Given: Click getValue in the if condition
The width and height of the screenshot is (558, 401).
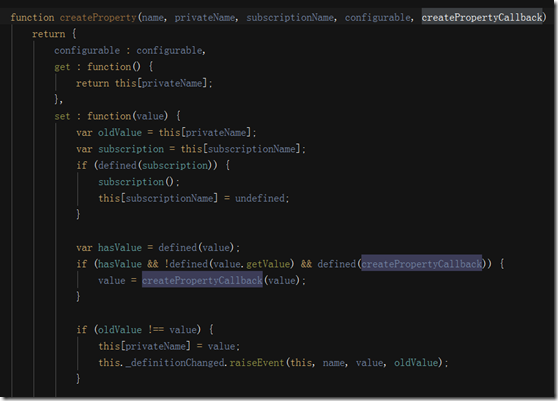Looking at the screenshot, I should point(268,264).
